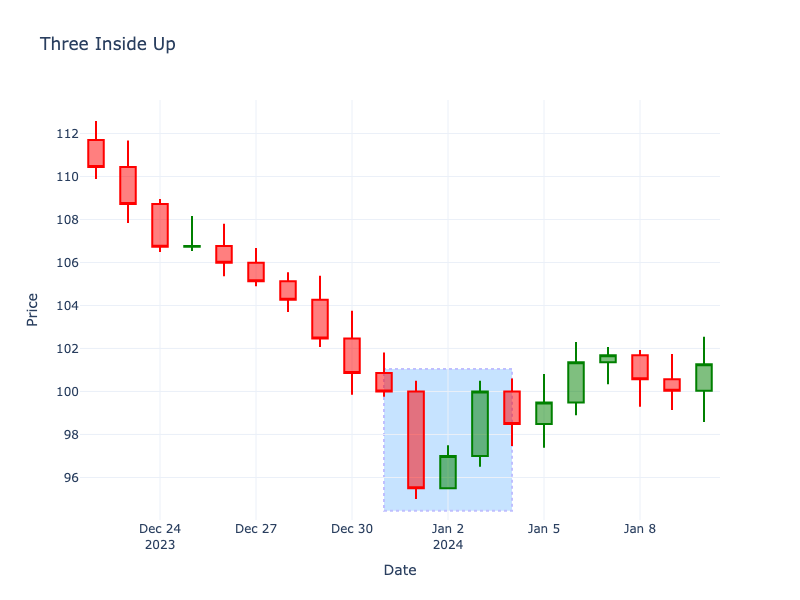
Task: Click the green candle on Jan 2
Action: pyautogui.click(x=448, y=472)
